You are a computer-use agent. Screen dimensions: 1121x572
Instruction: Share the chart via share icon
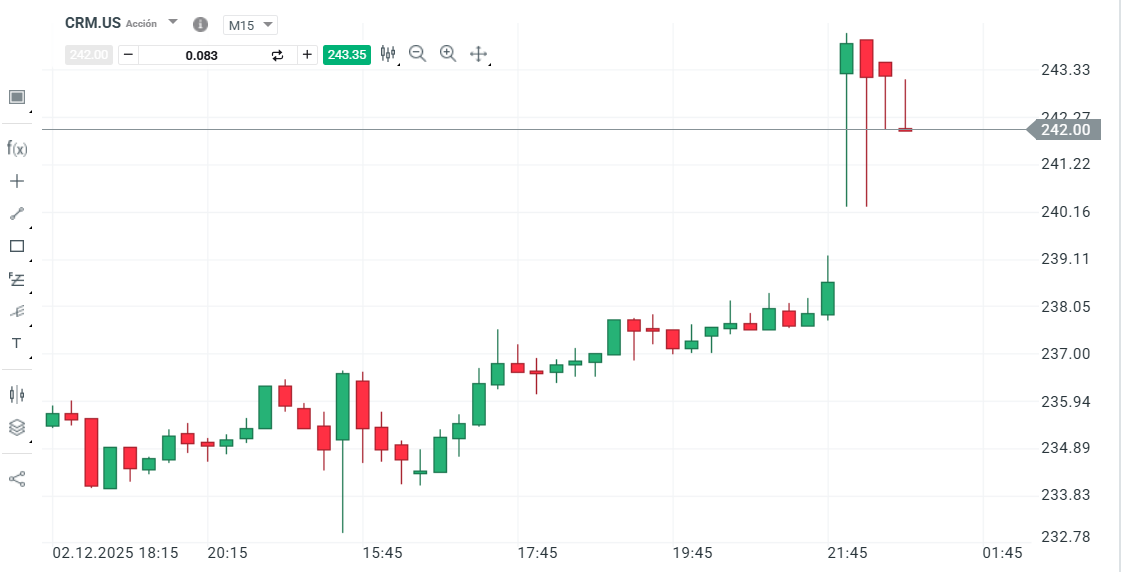pos(17,479)
